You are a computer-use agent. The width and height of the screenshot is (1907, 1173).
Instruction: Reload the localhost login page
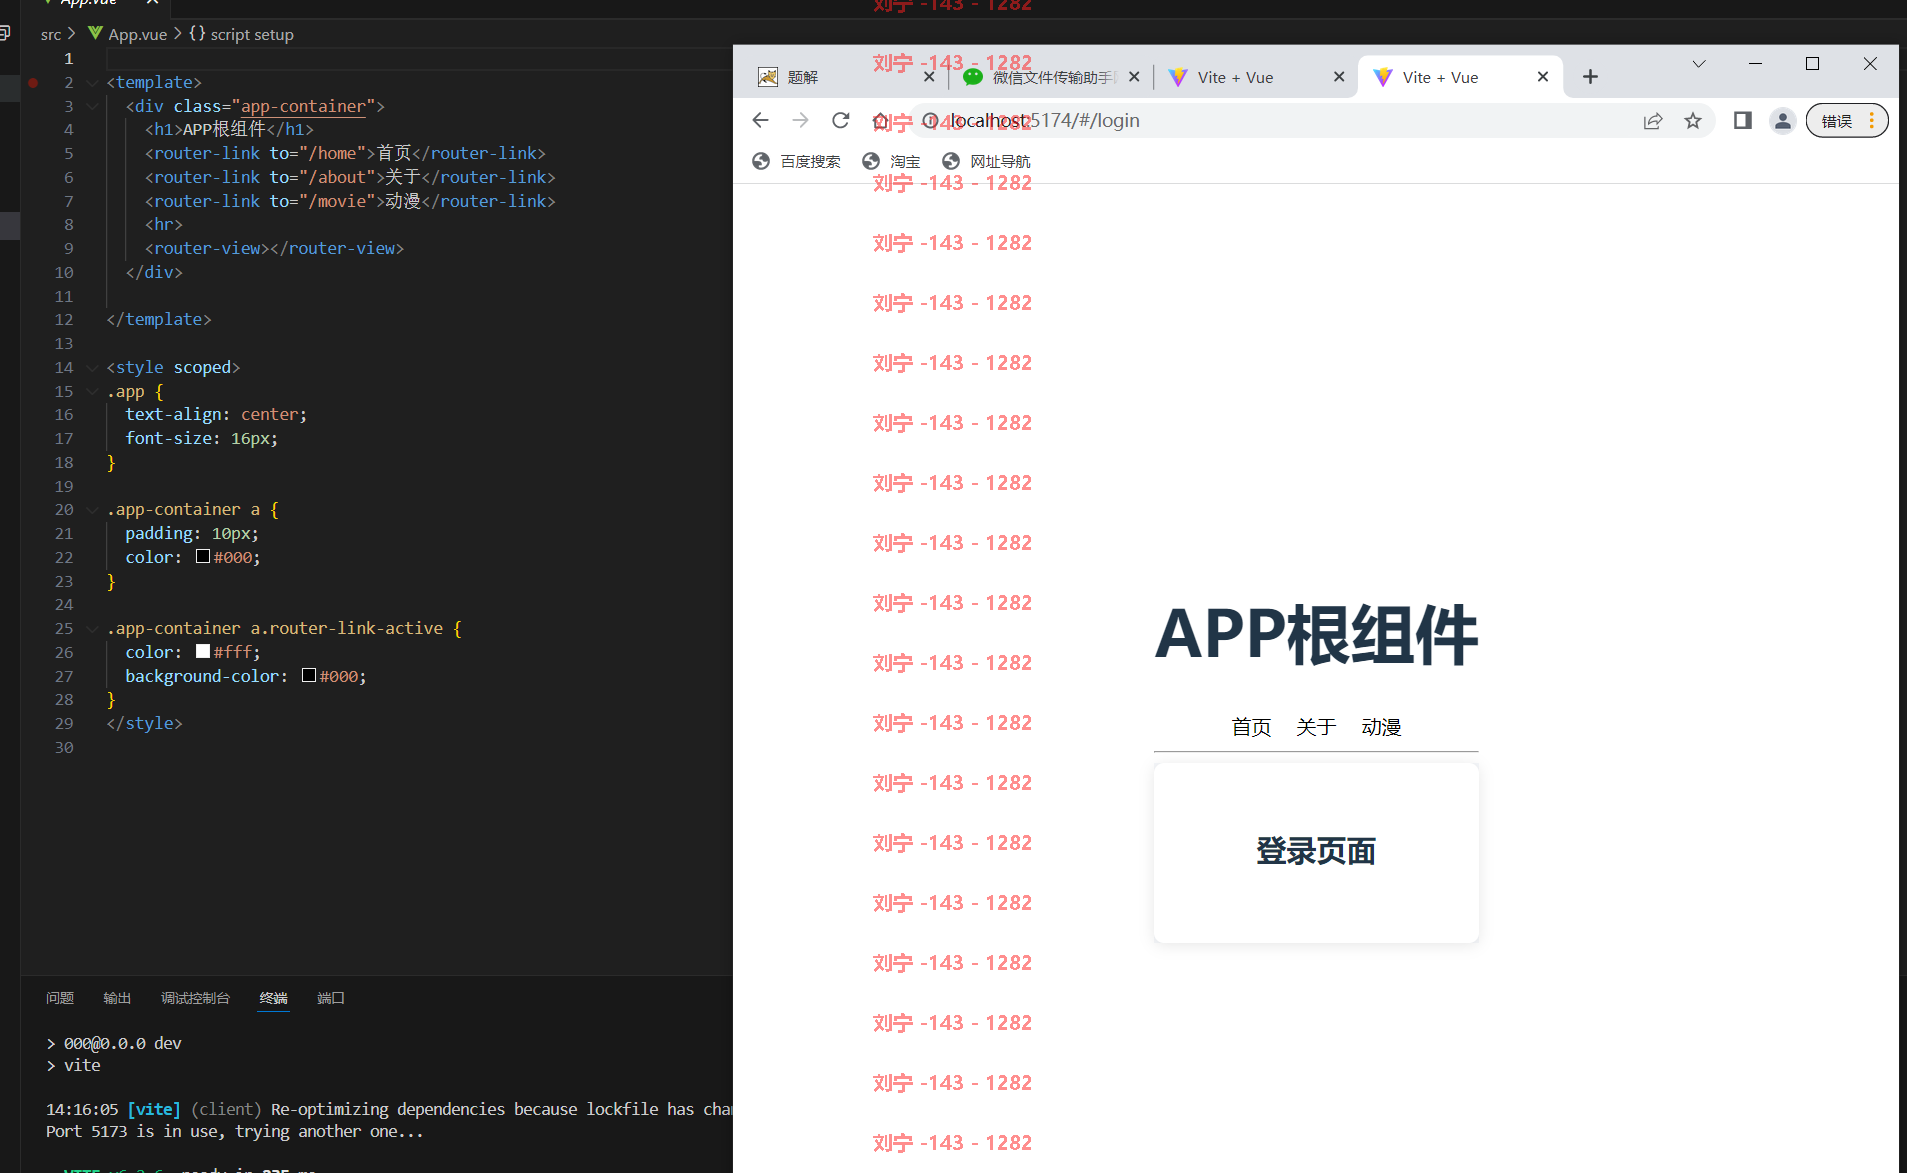tap(840, 120)
